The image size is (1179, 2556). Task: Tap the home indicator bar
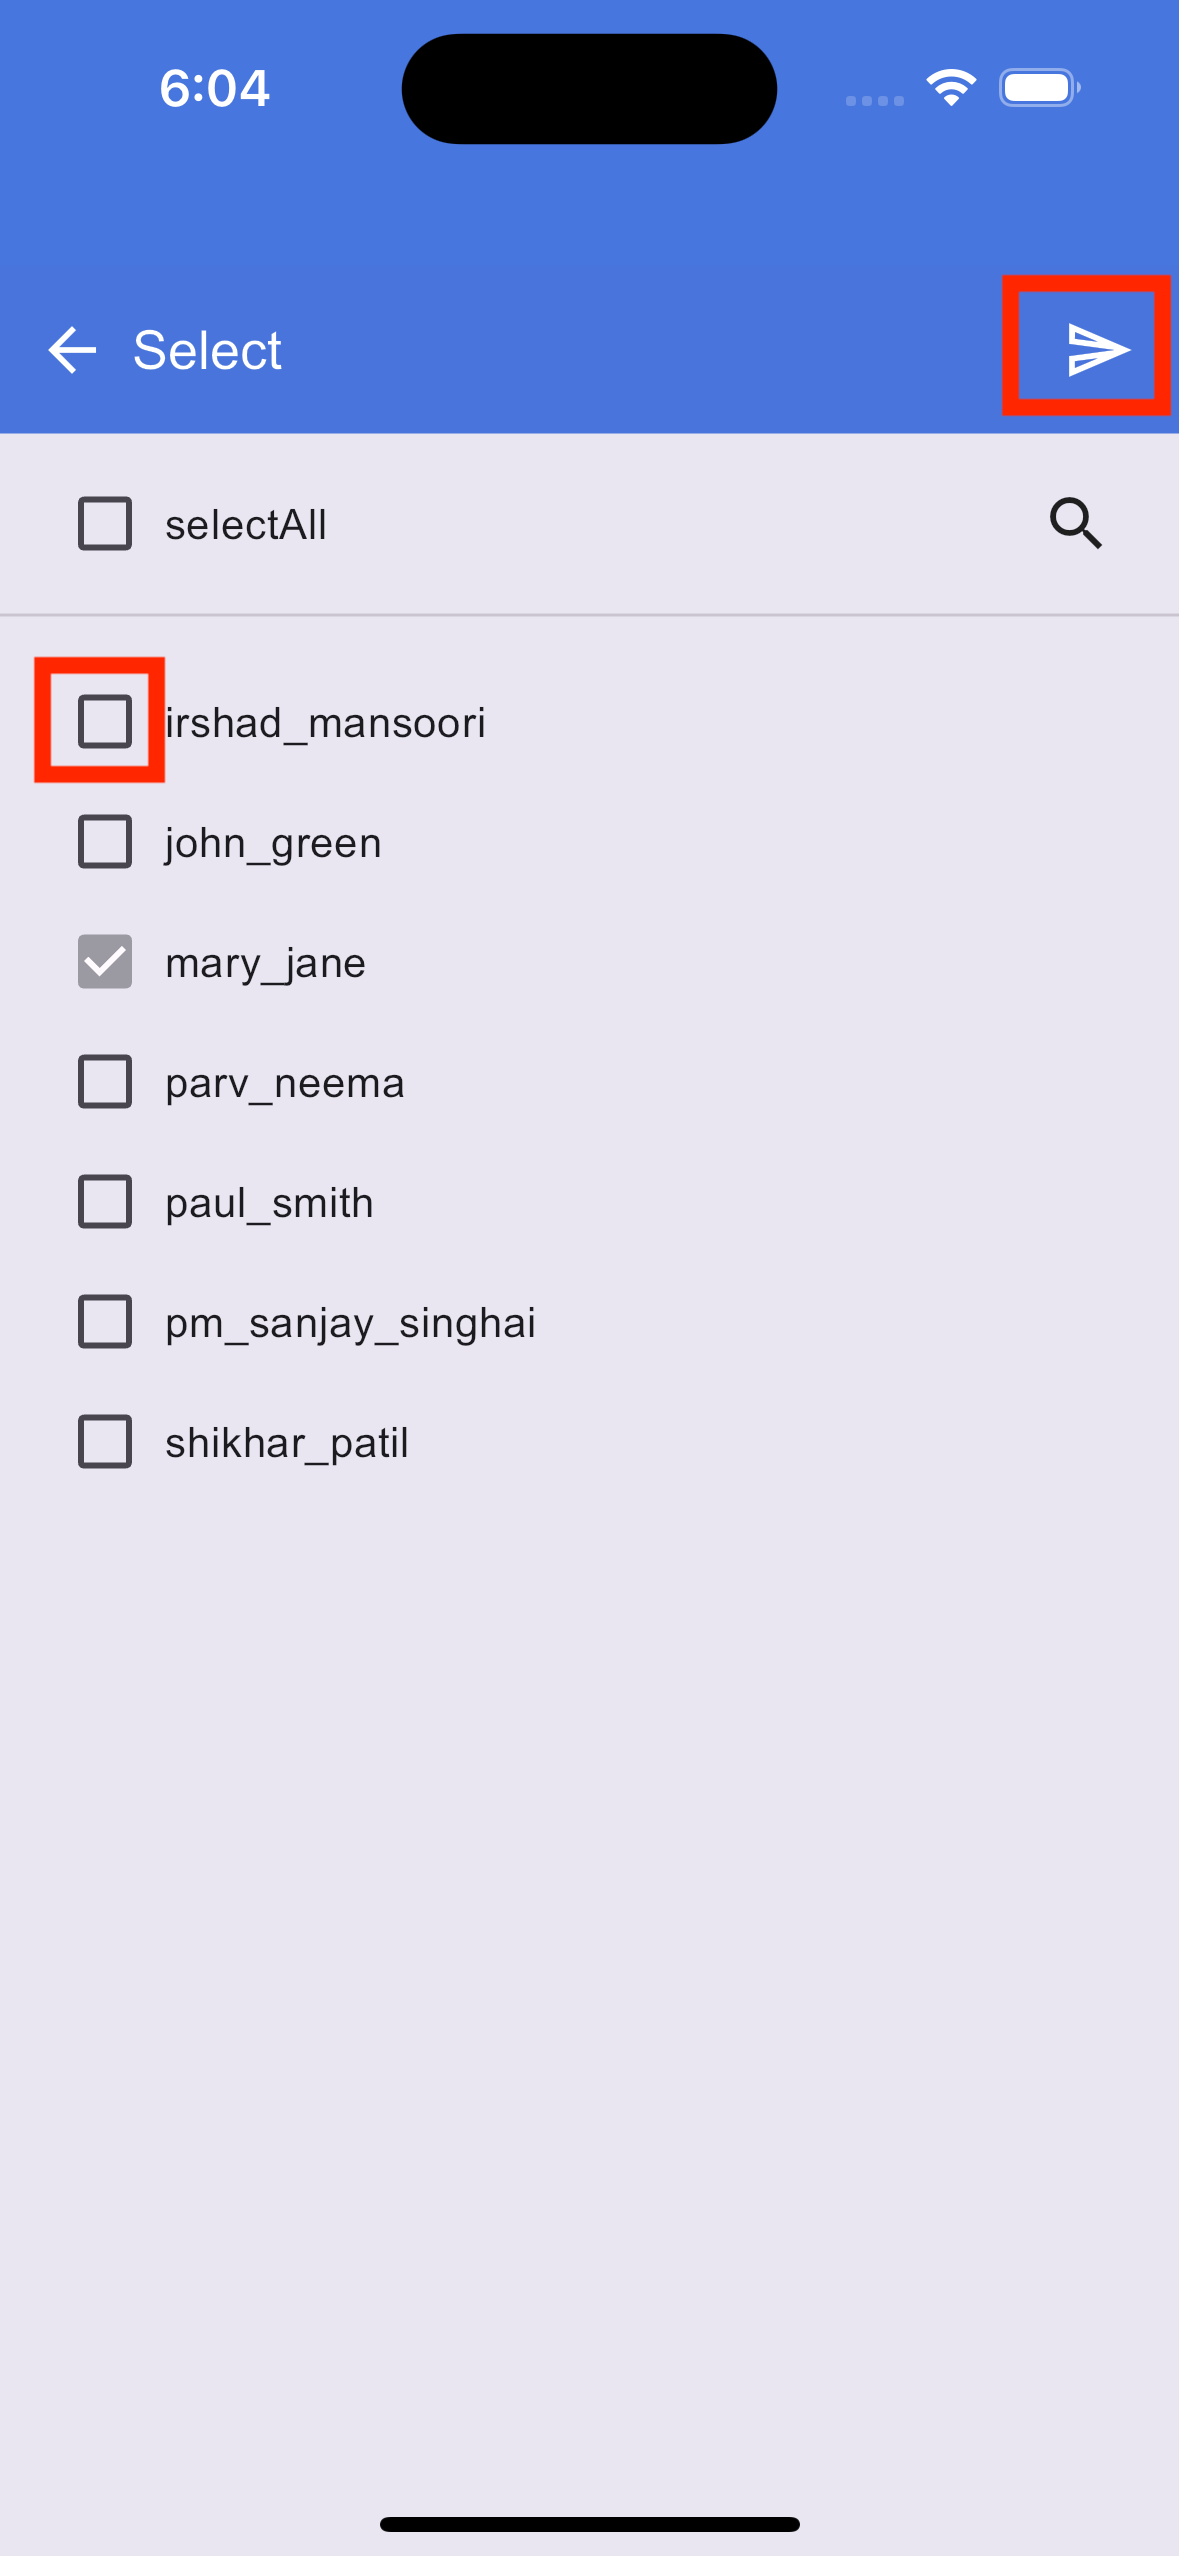[589, 2524]
